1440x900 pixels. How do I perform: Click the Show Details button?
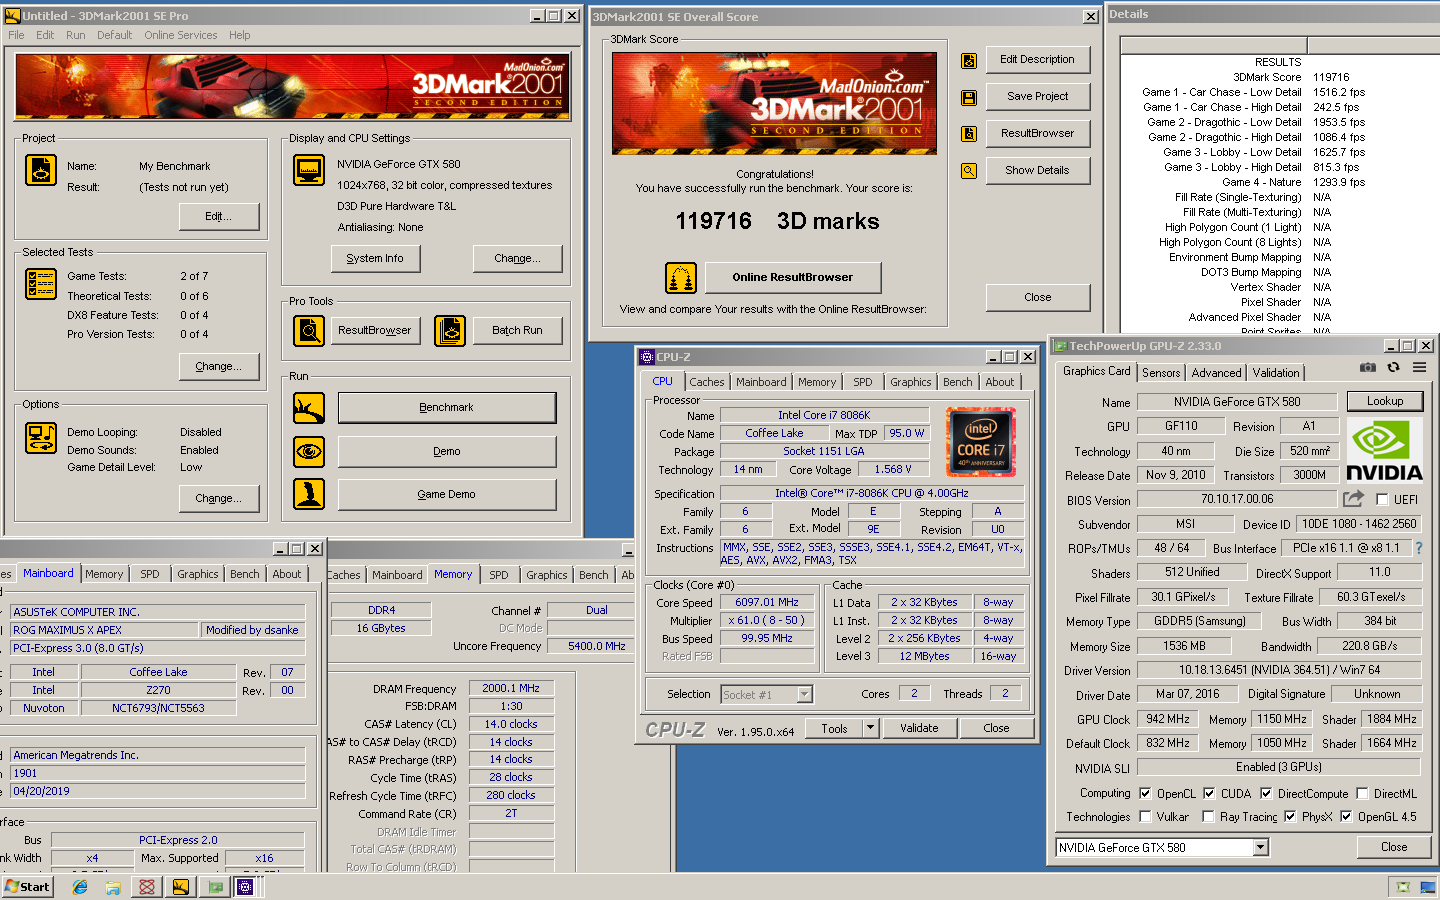tap(1037, 171)
